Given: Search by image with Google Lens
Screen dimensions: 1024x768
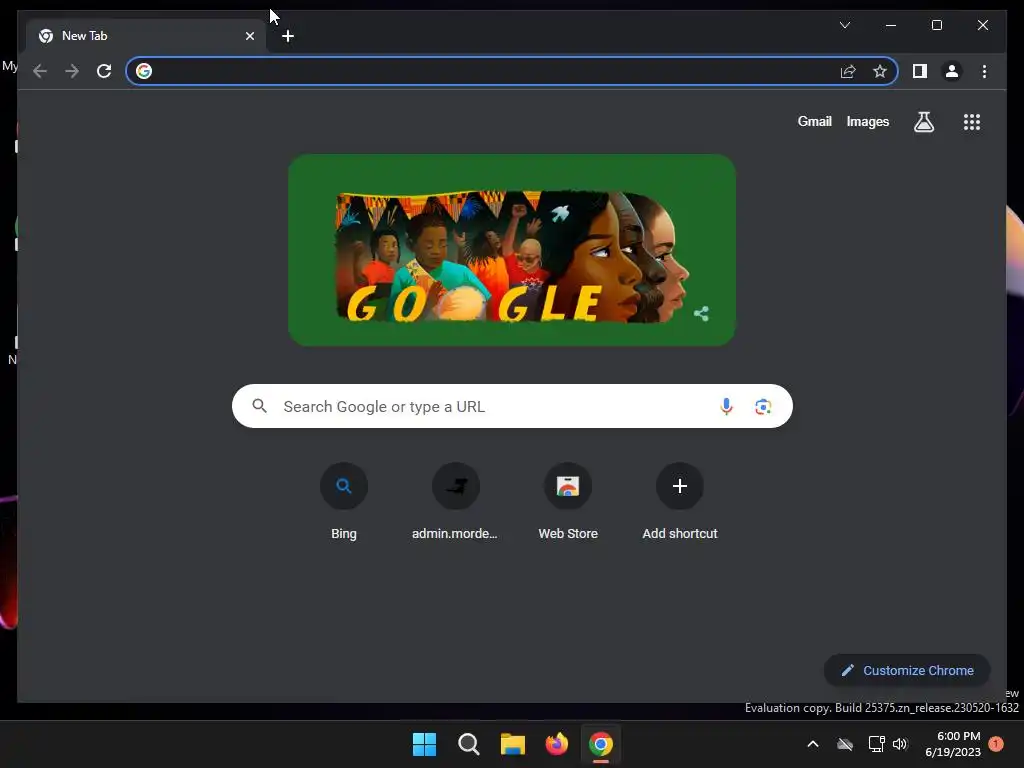Looking at the screenshot, I should coord(763,406).
